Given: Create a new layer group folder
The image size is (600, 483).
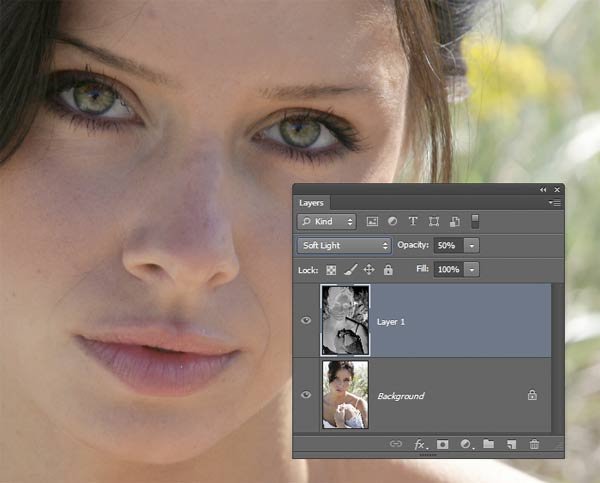Looking at the screenshot, I should point(488,444).
